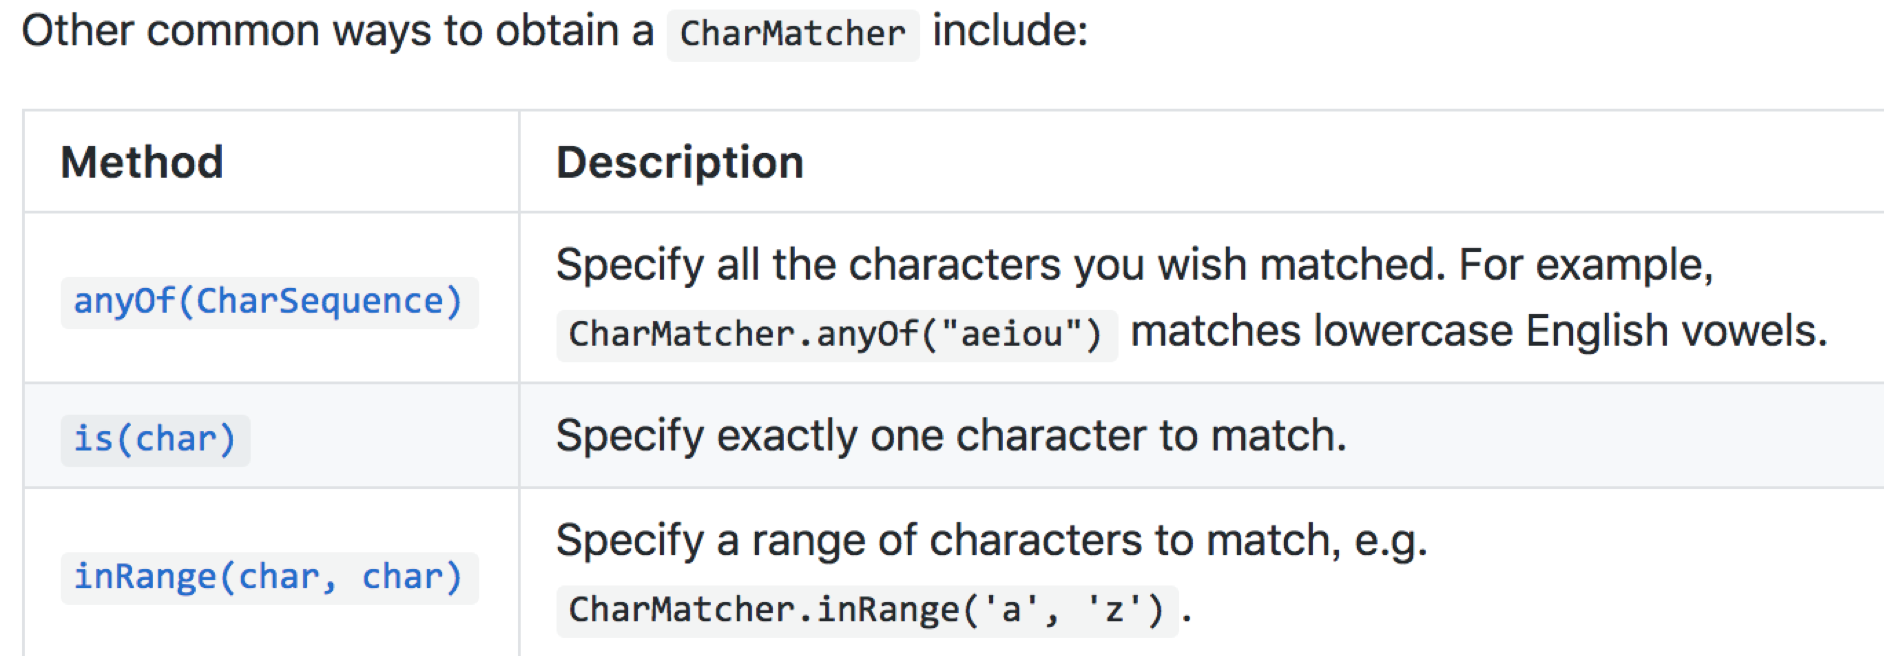
Task: Click the CharMatcher code label in the intro sentence
Action: click(792, 34)
